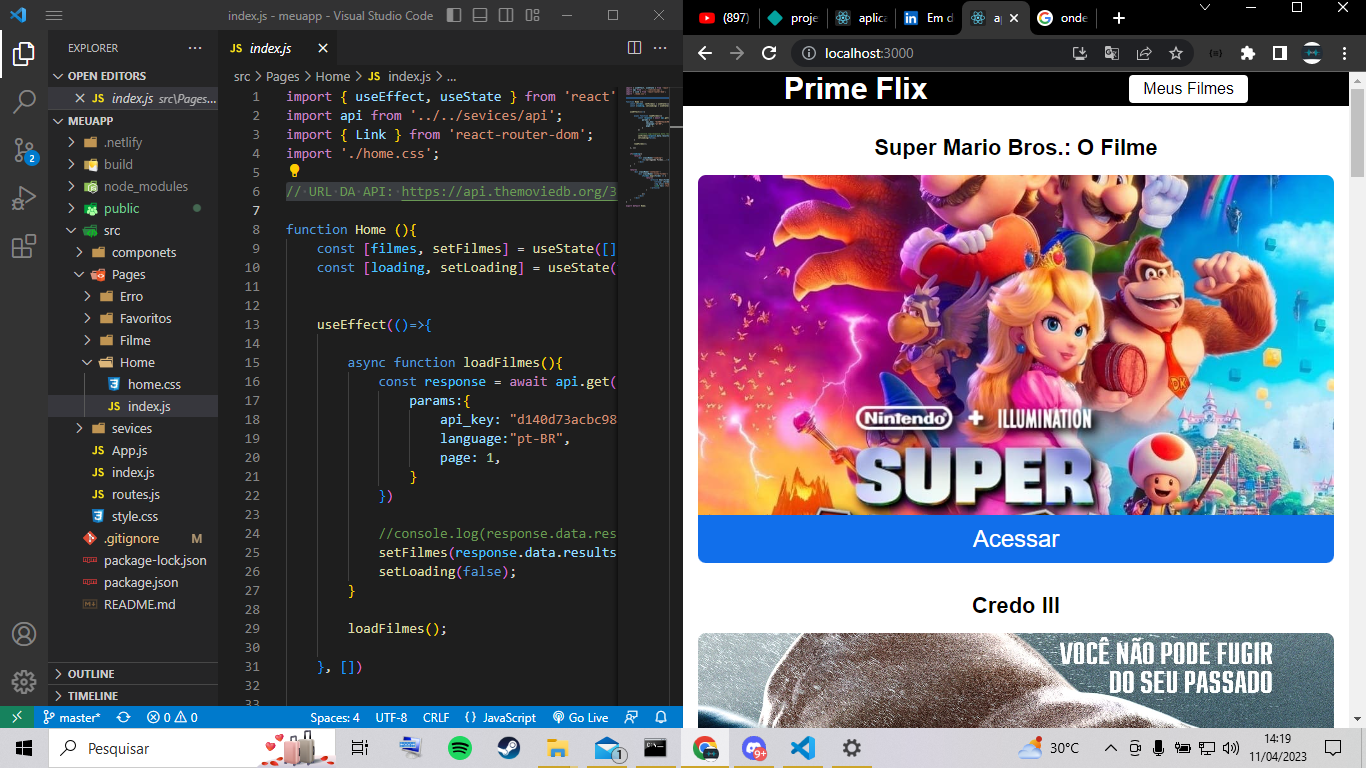Open notifications bell in status bar
Viewport: 1366px width, 768px height.
point(661,717)
